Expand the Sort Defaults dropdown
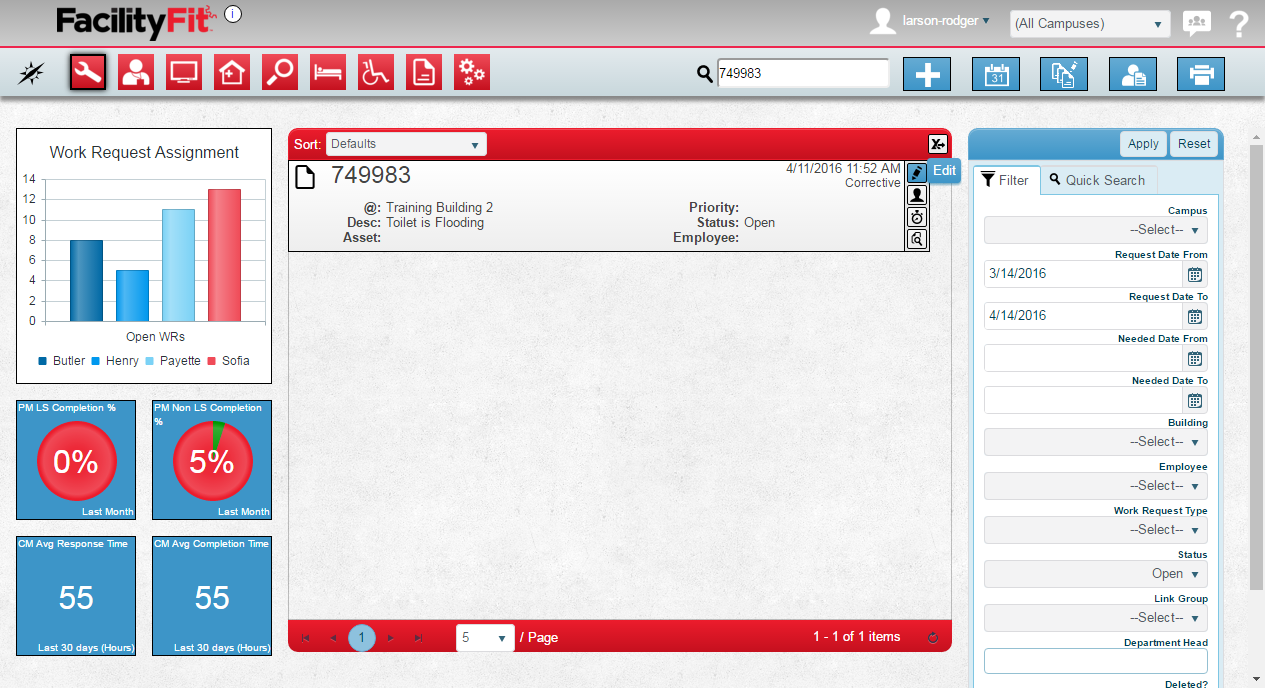1265x688 pixels. click(x=406, y=144)
